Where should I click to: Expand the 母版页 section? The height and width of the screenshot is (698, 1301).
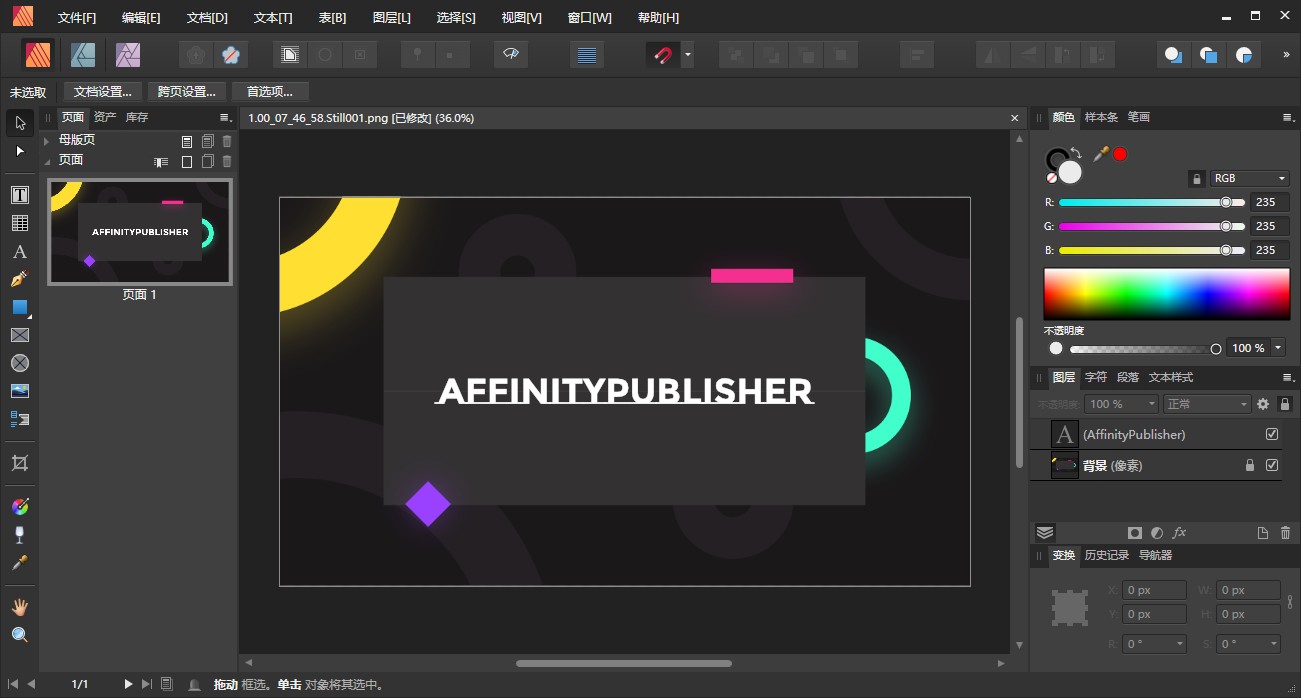(46, 141)
